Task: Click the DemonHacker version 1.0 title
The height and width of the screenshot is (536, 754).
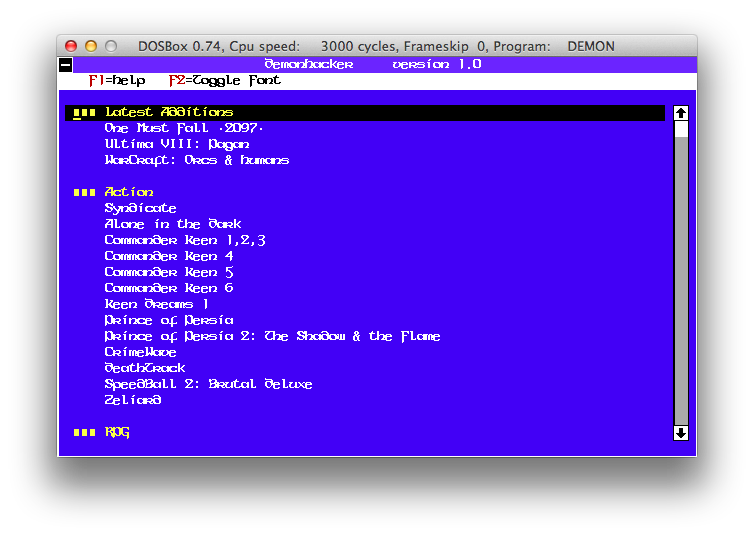Action: [x=373, y=64]
